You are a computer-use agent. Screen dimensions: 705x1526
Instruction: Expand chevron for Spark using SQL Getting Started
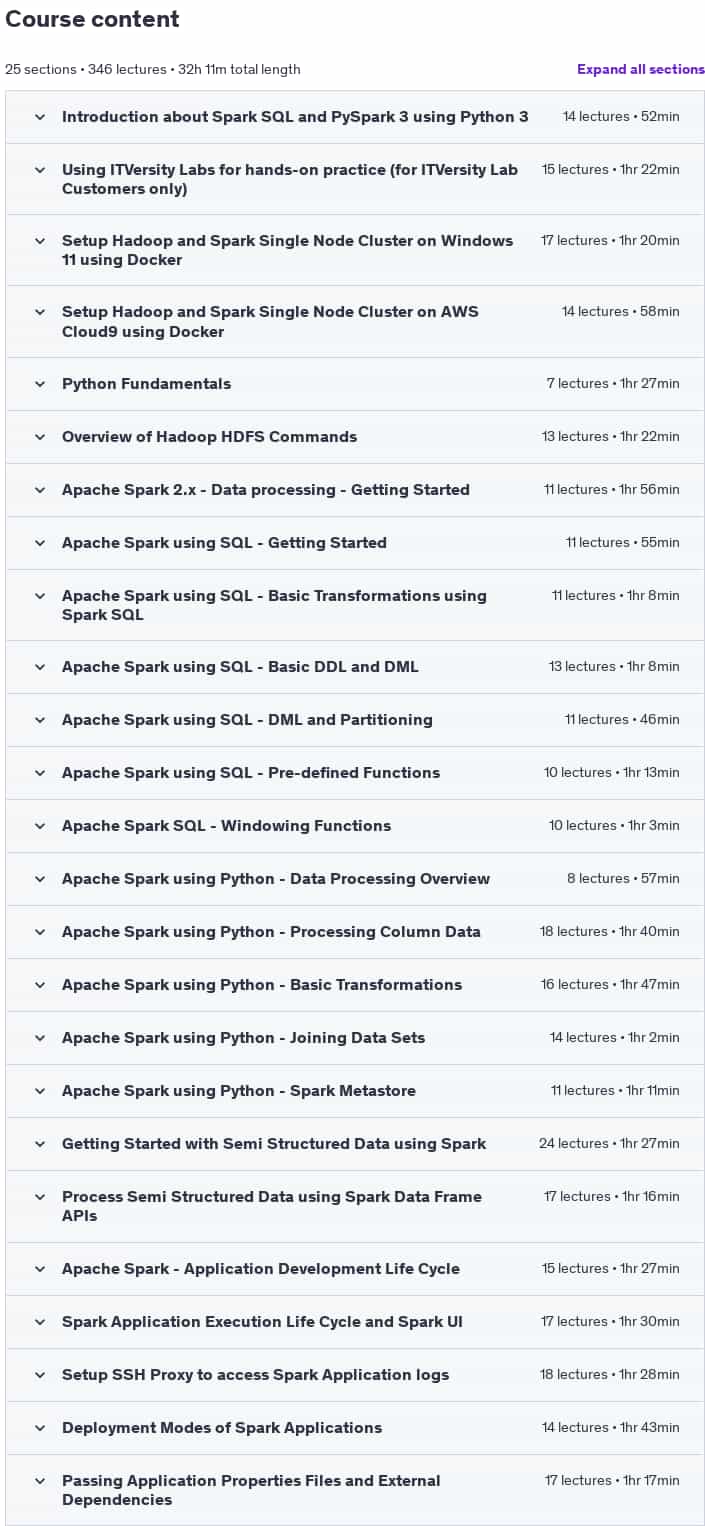[x=40, y=543]
